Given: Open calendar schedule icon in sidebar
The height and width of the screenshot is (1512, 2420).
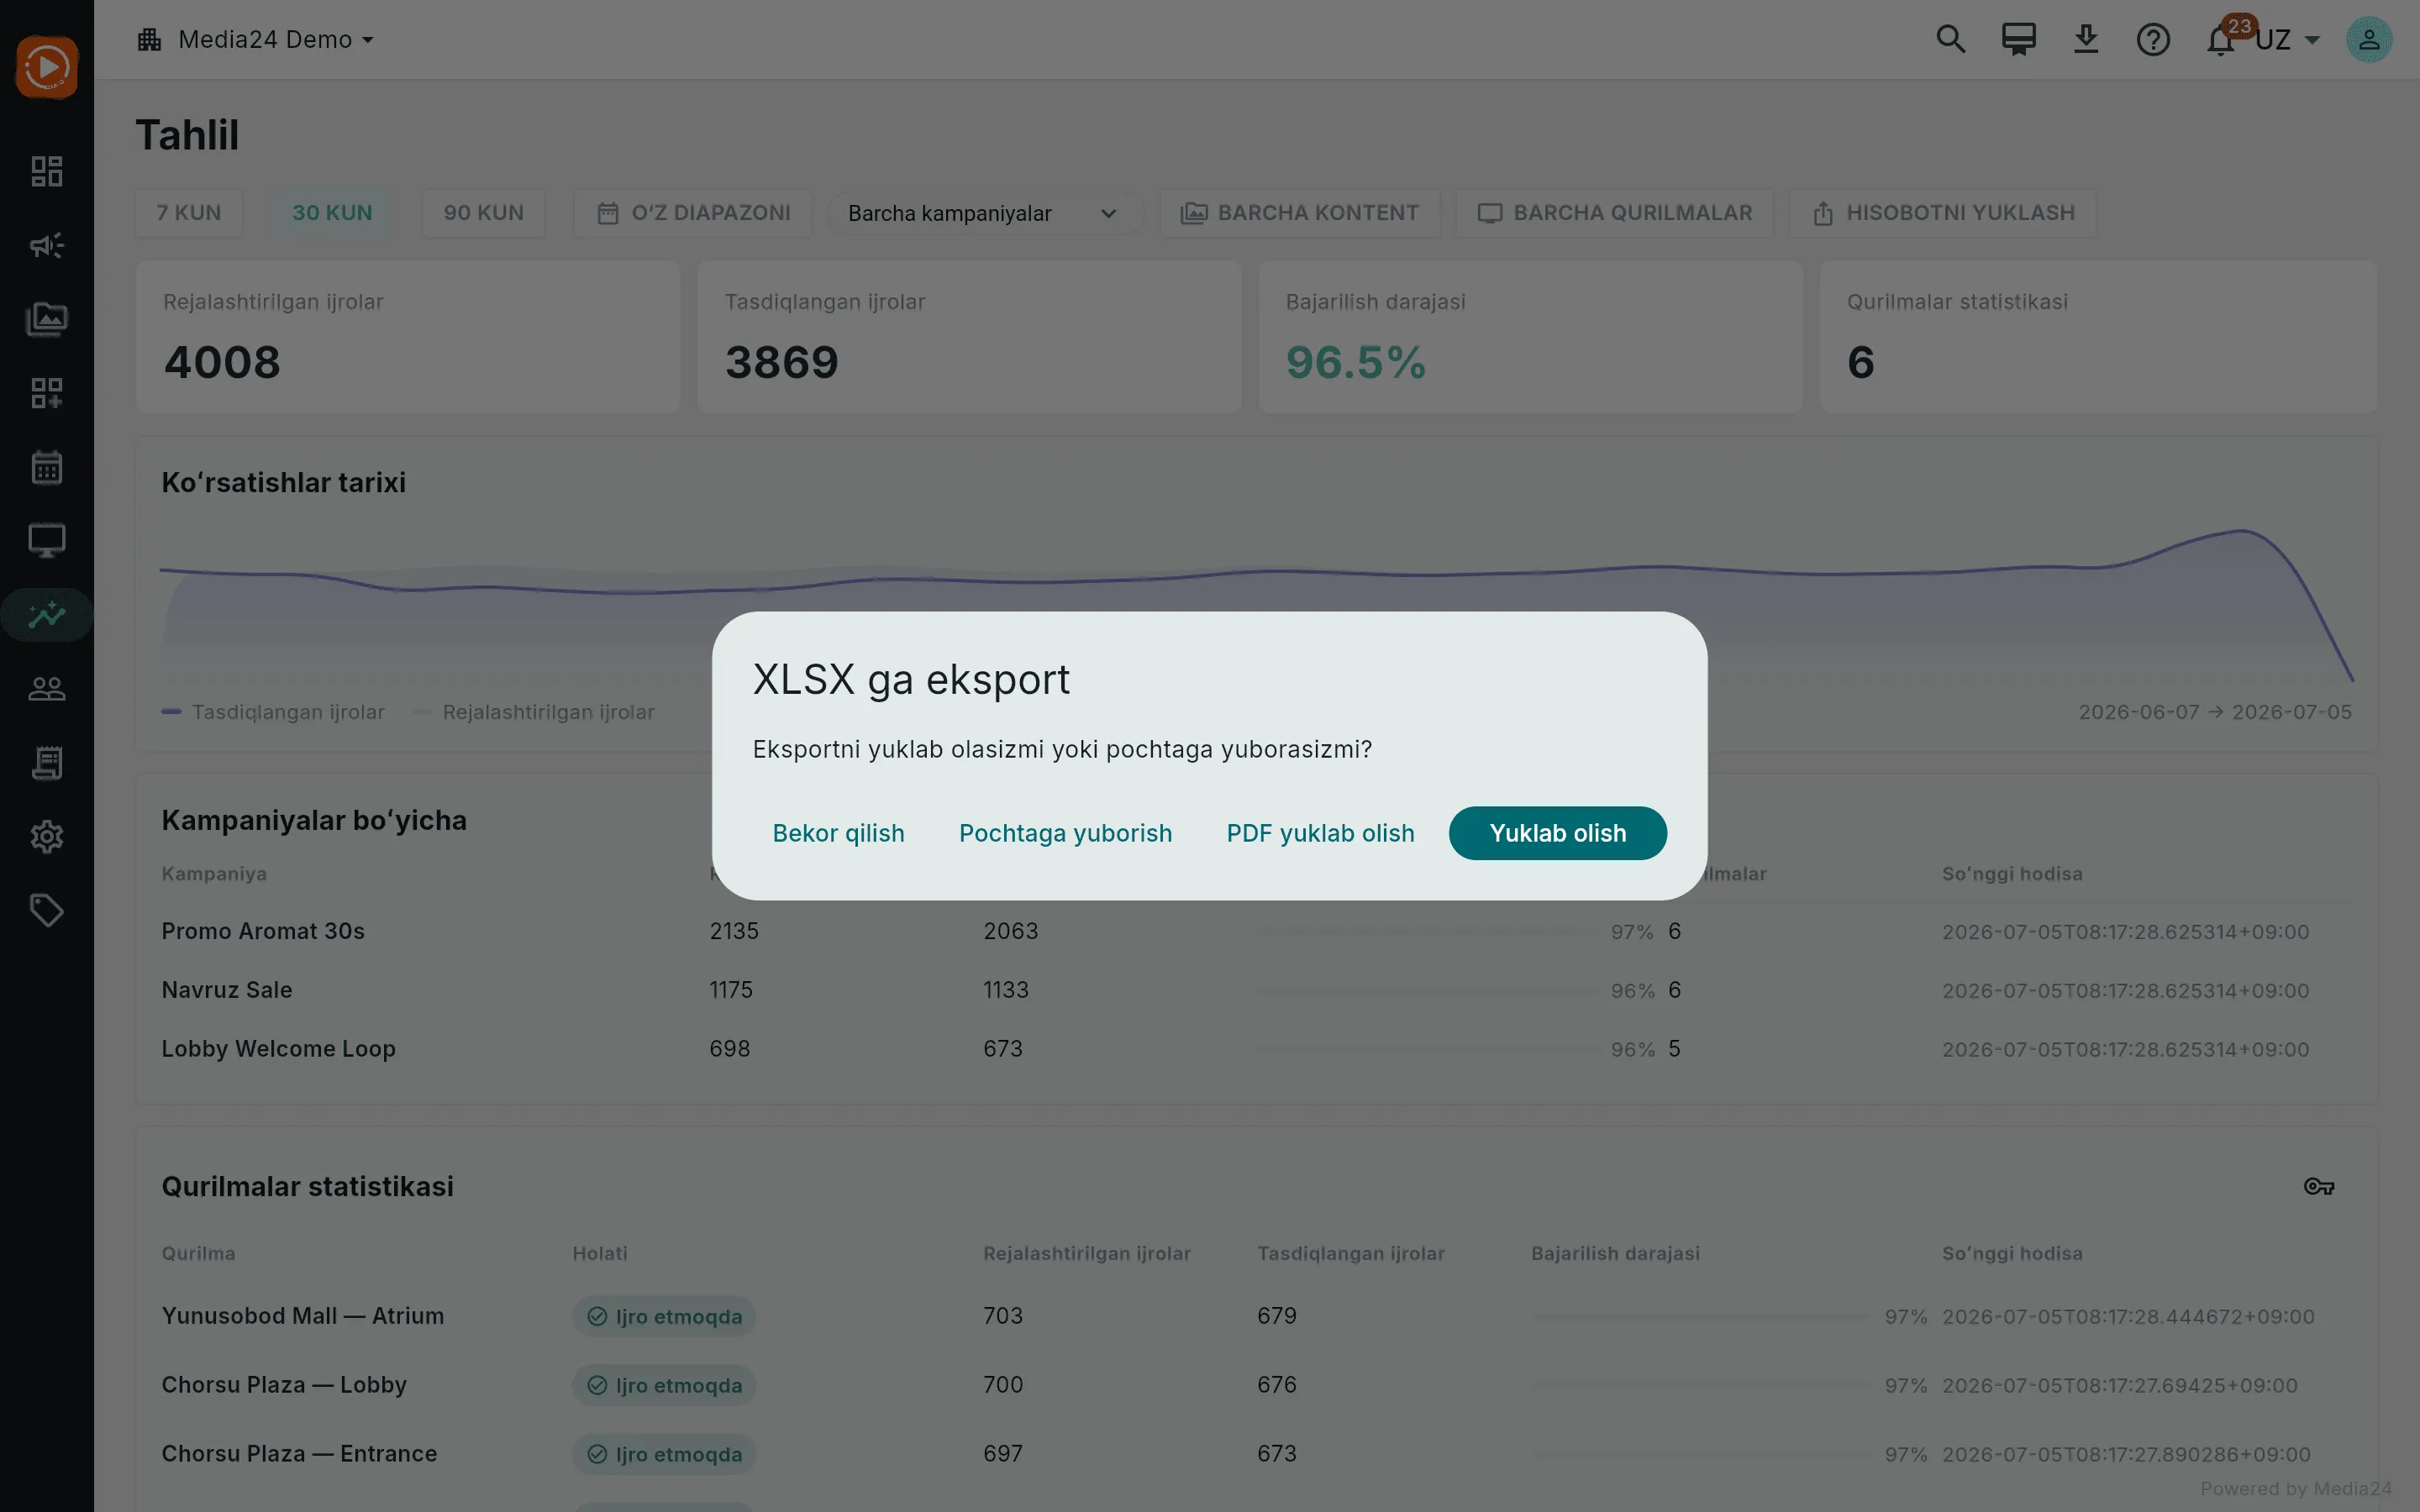Looking at the screenshot, I should pos(47,467).
